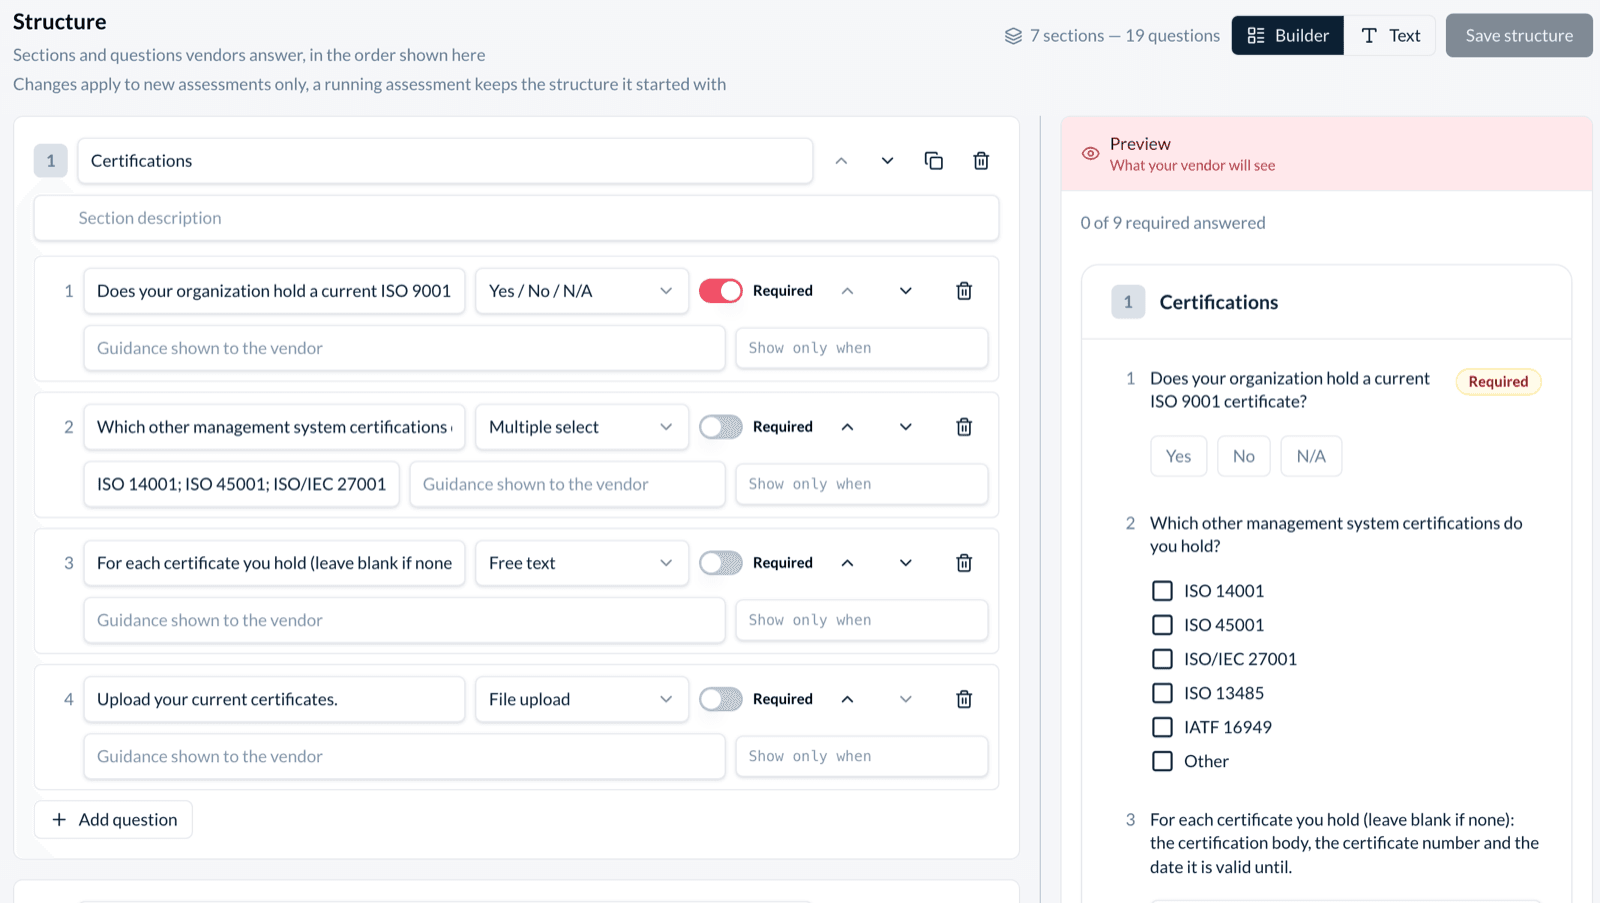Image resolution: width=1602 pixels, height=903 pixels.
Task: Click the Section description field
Action: [x=516, y=218]
